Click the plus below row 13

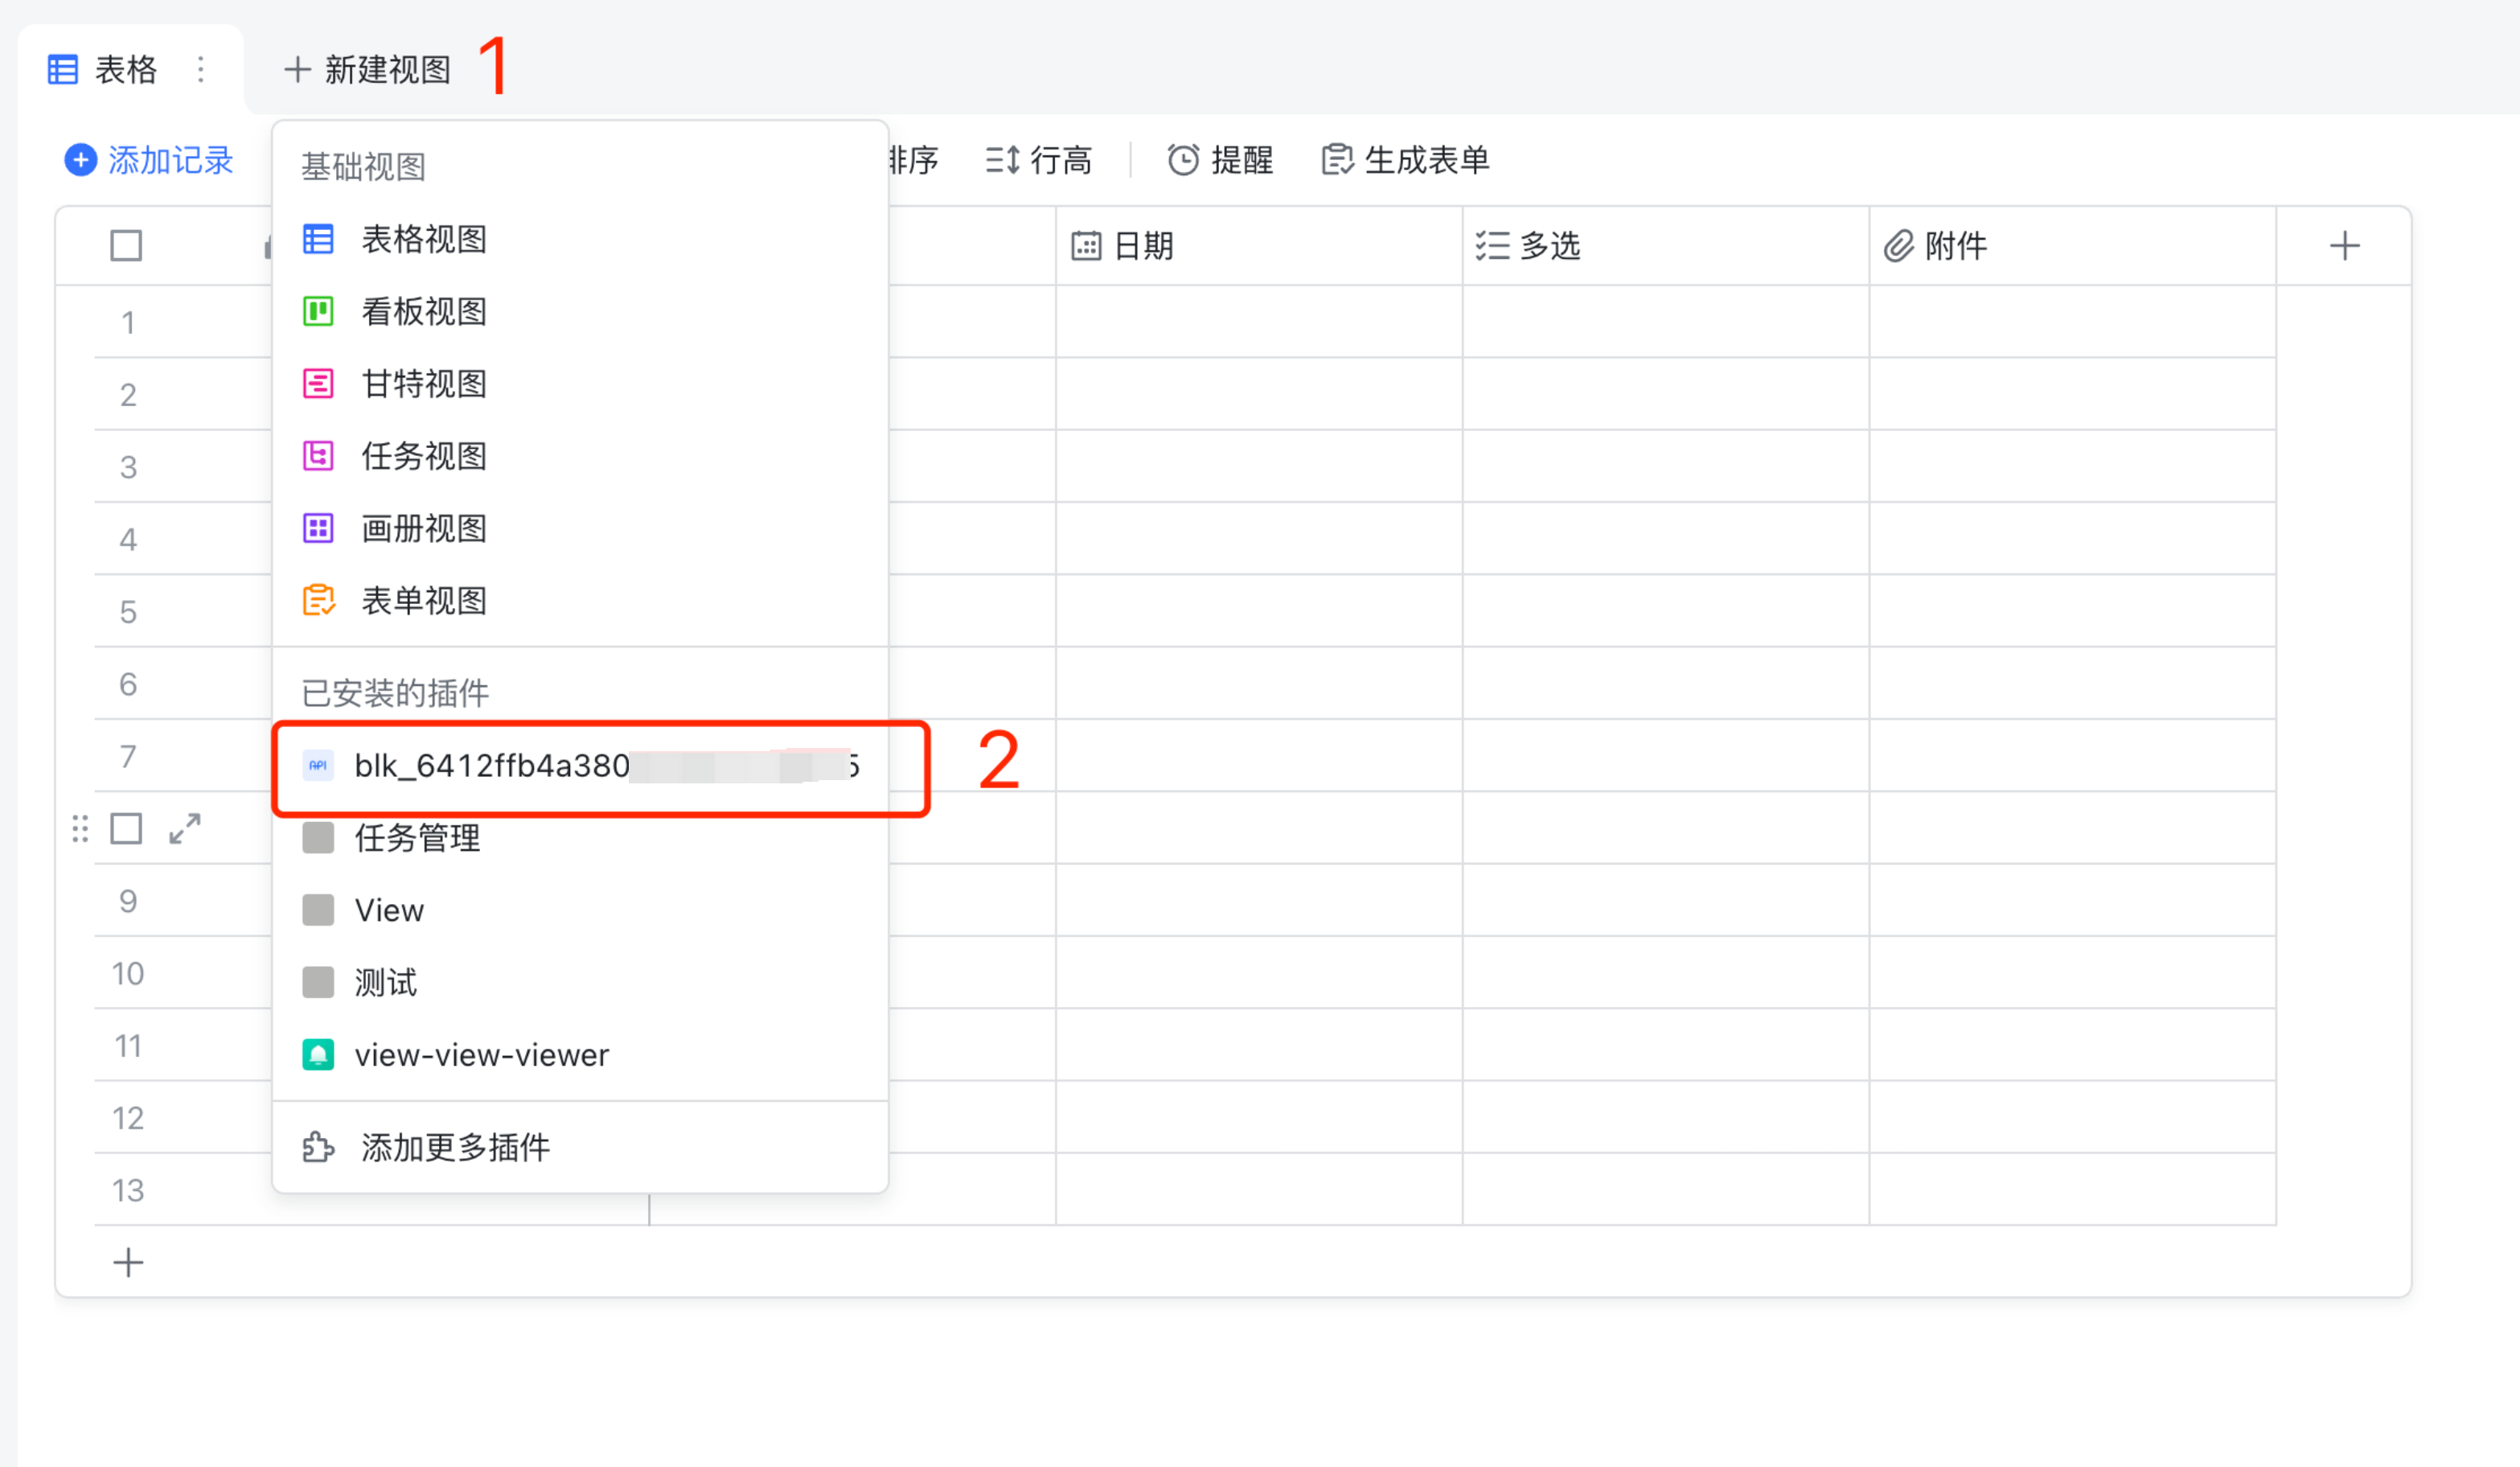[x=128, y=1262]
